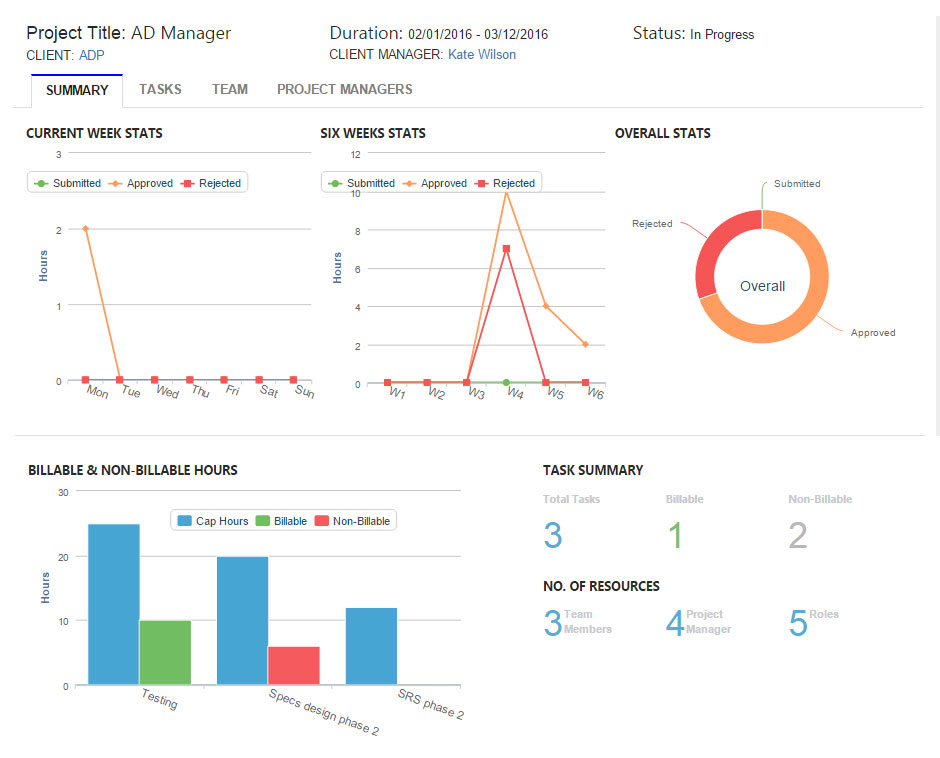Click the red Specs design Non-Billable bar

(x=293, y=665)
